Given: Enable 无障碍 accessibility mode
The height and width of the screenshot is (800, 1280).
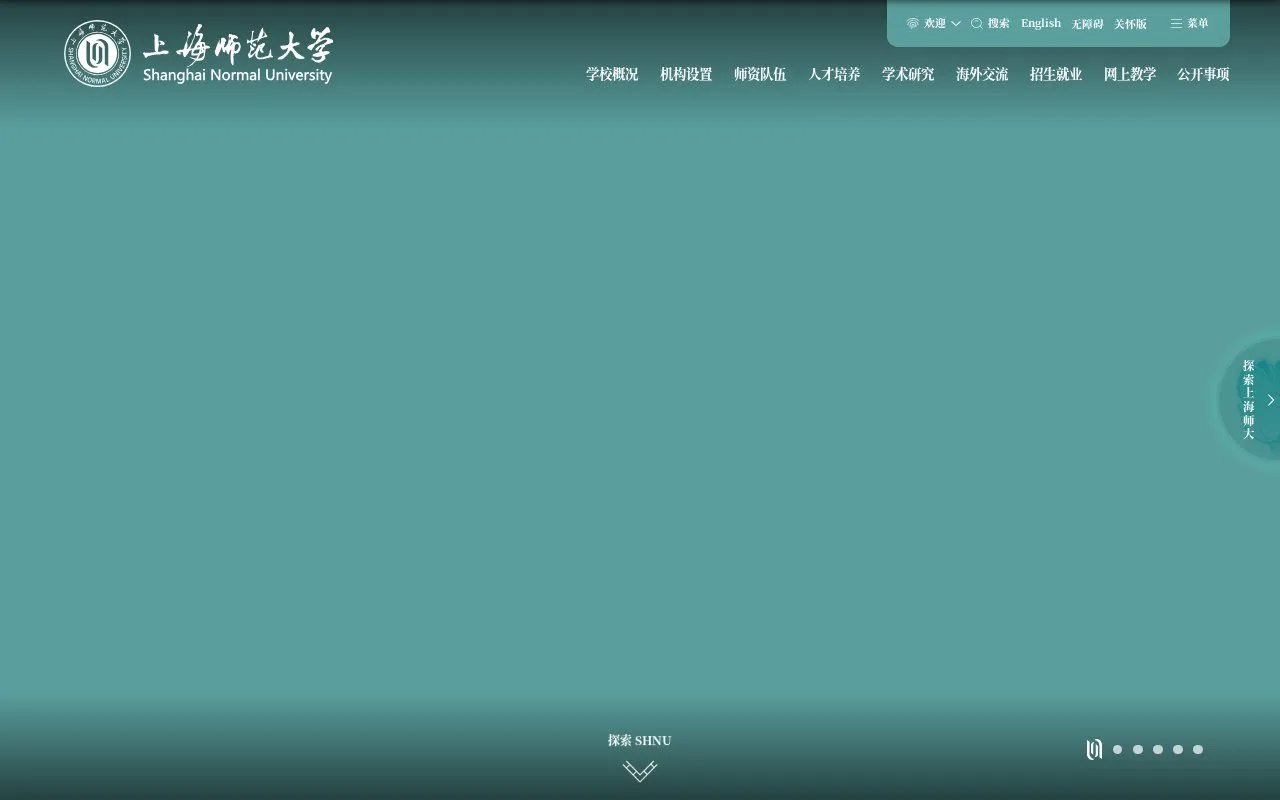Looking at the screenshot, I should coord(1088,24).
